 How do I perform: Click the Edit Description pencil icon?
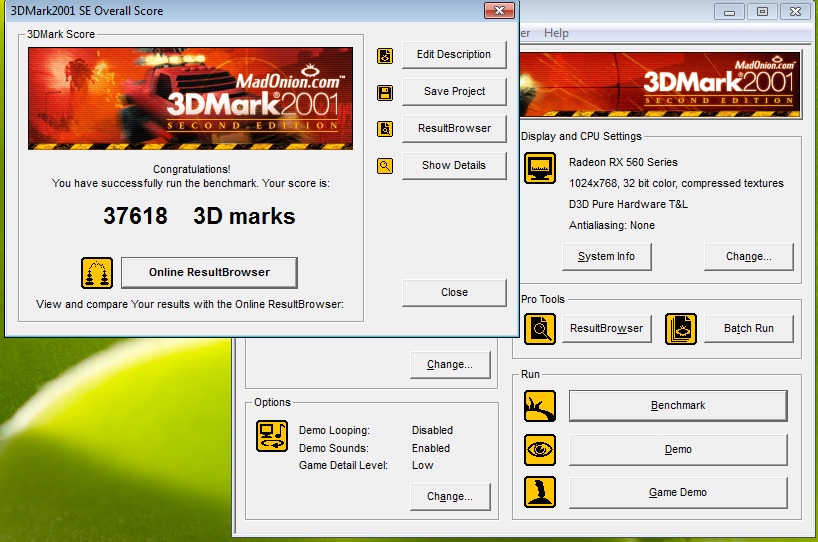[385, 56]
